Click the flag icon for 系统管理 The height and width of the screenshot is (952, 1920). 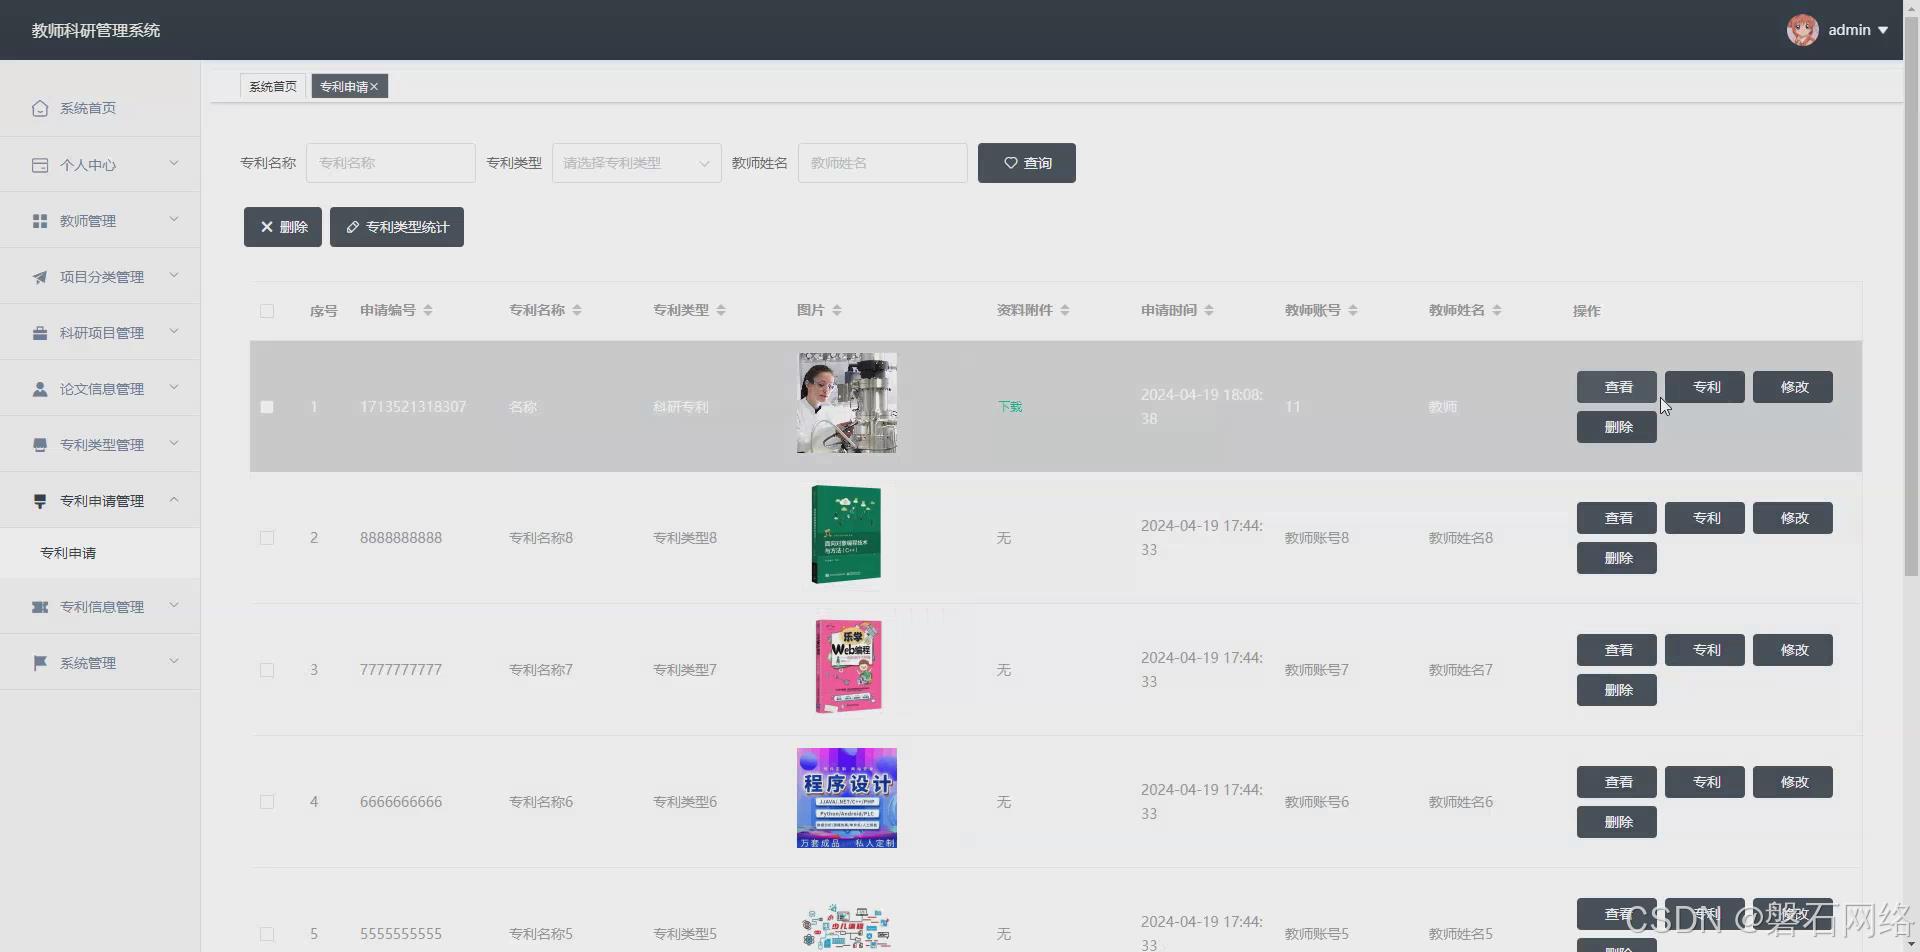(40, 663)
